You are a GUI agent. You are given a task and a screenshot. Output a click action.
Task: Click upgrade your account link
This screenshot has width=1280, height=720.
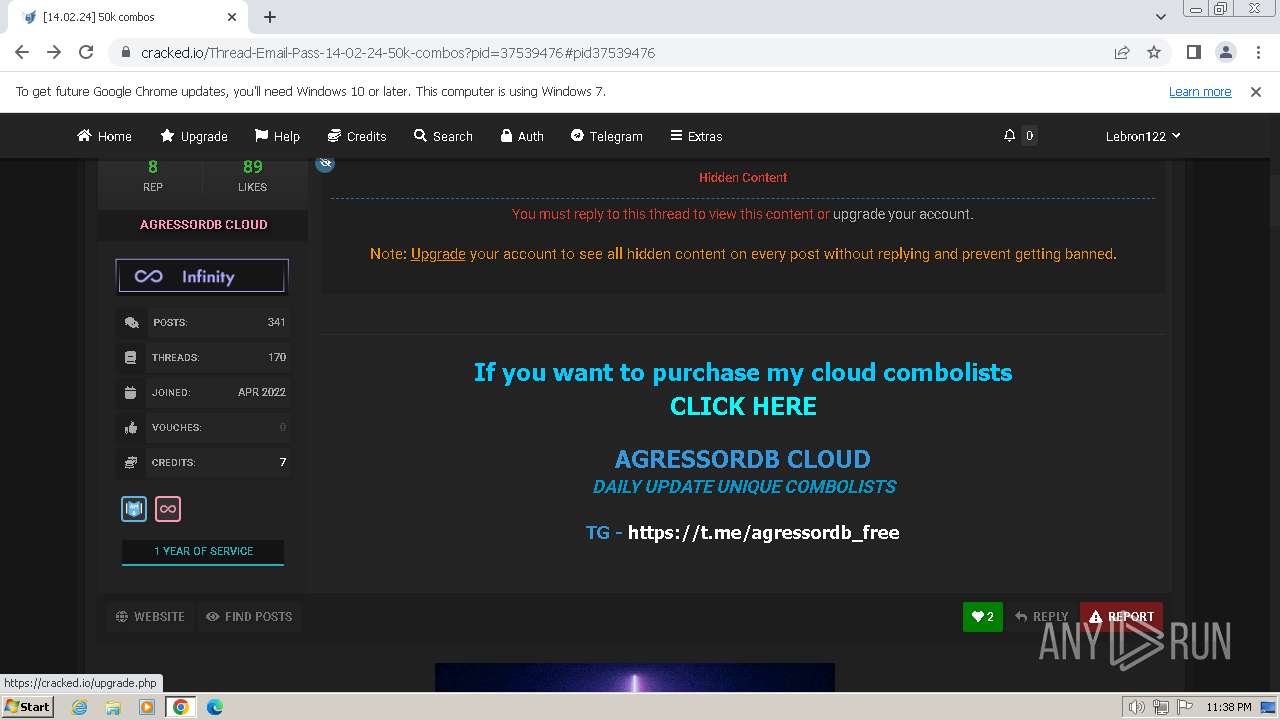(903, 214)
